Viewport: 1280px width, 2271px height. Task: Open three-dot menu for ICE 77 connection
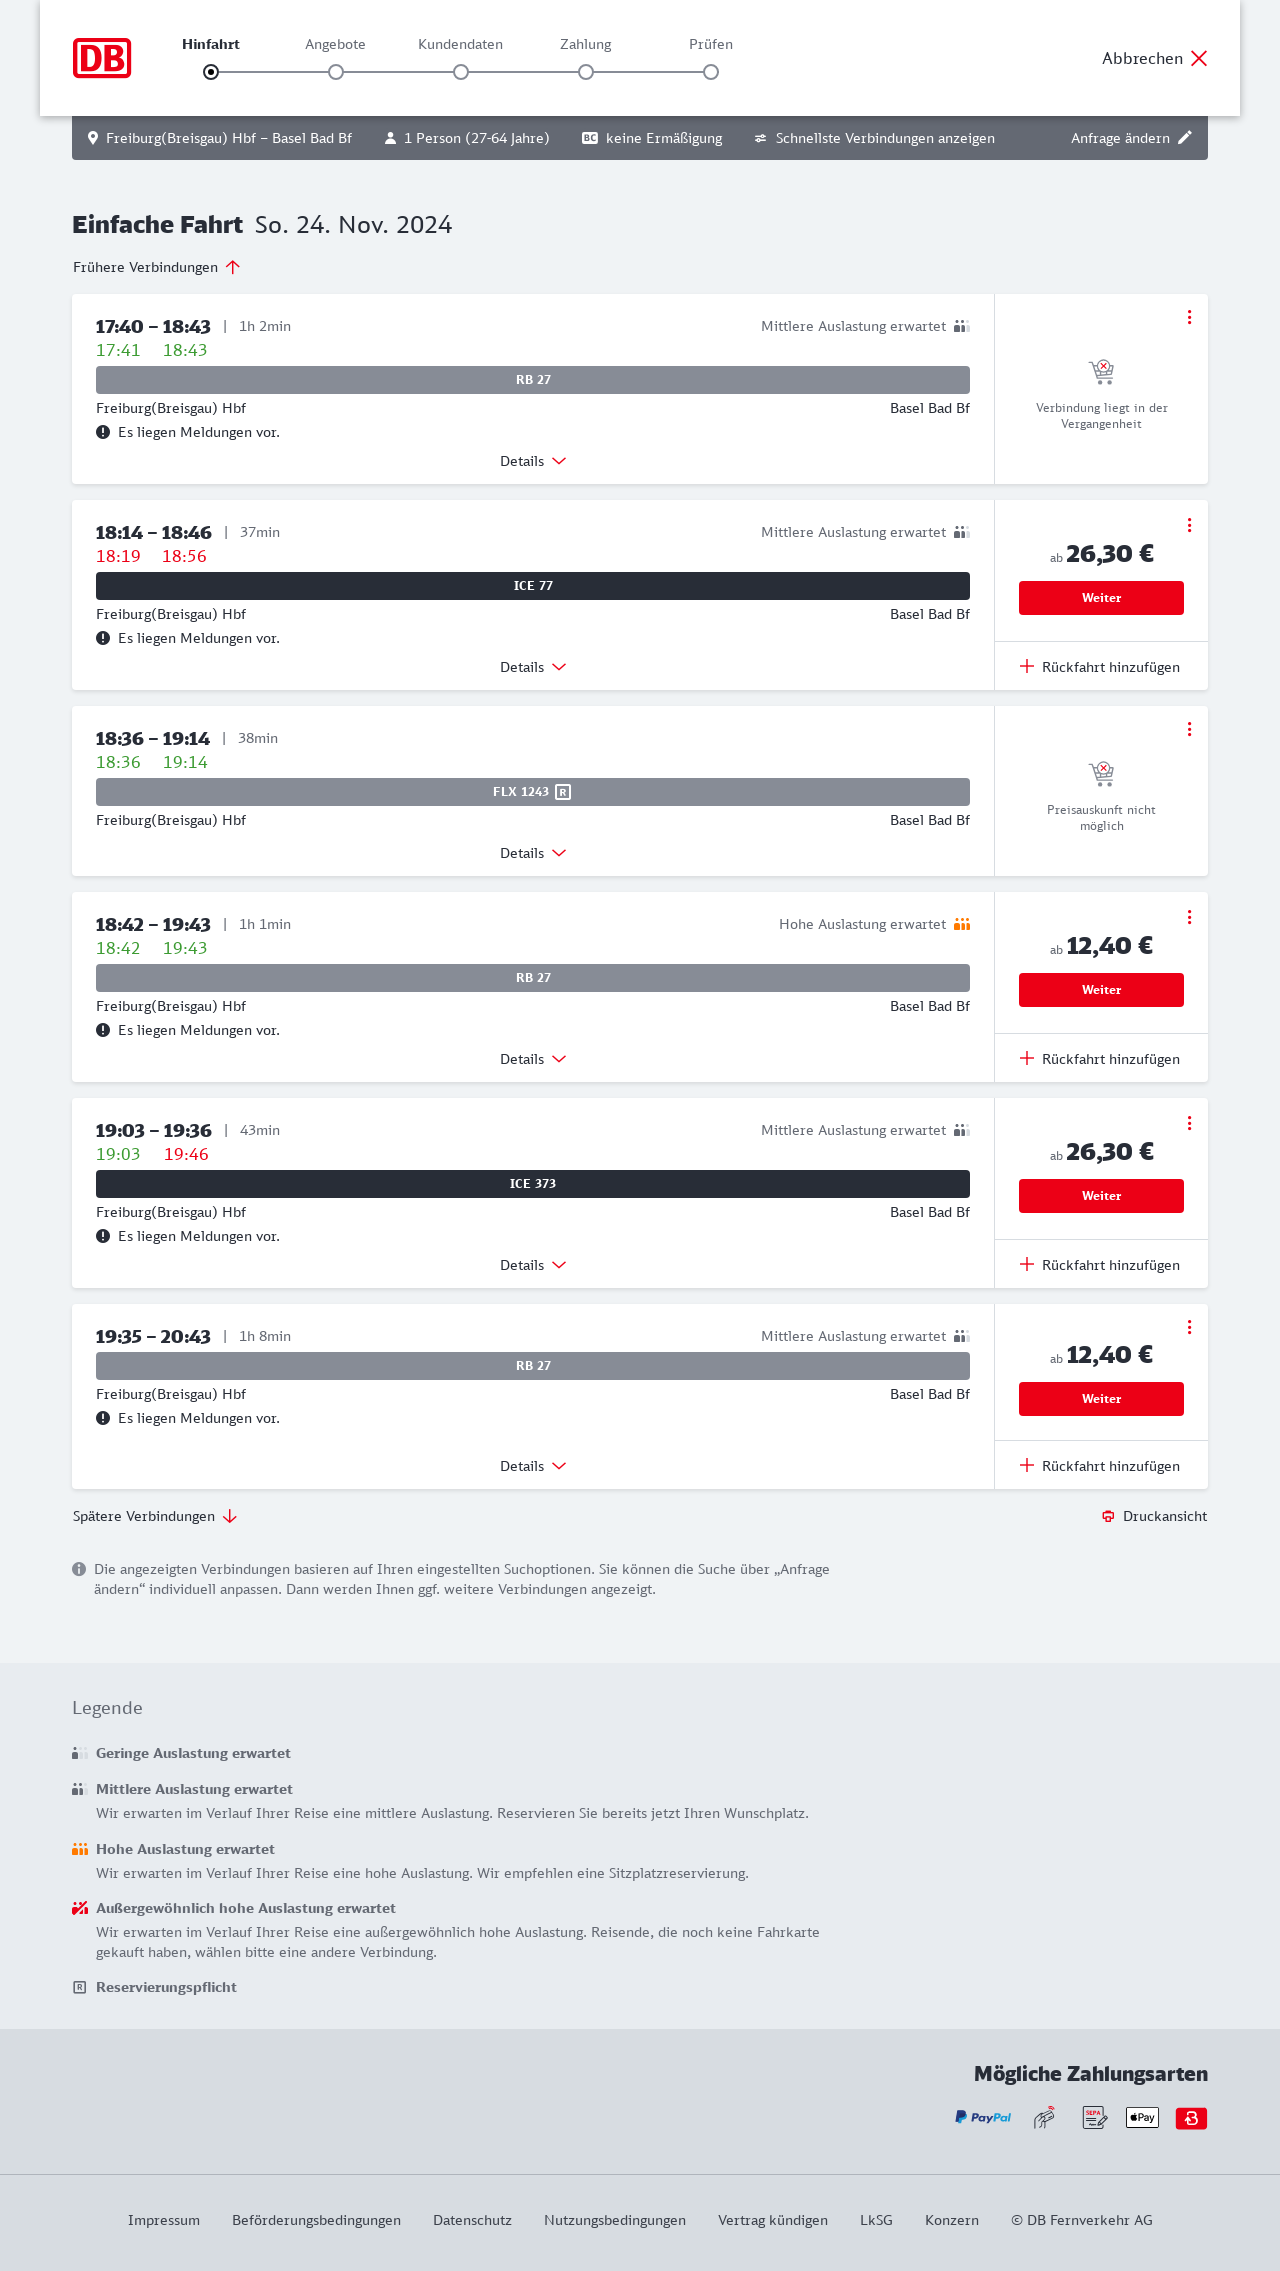(x=1189, y=525)
